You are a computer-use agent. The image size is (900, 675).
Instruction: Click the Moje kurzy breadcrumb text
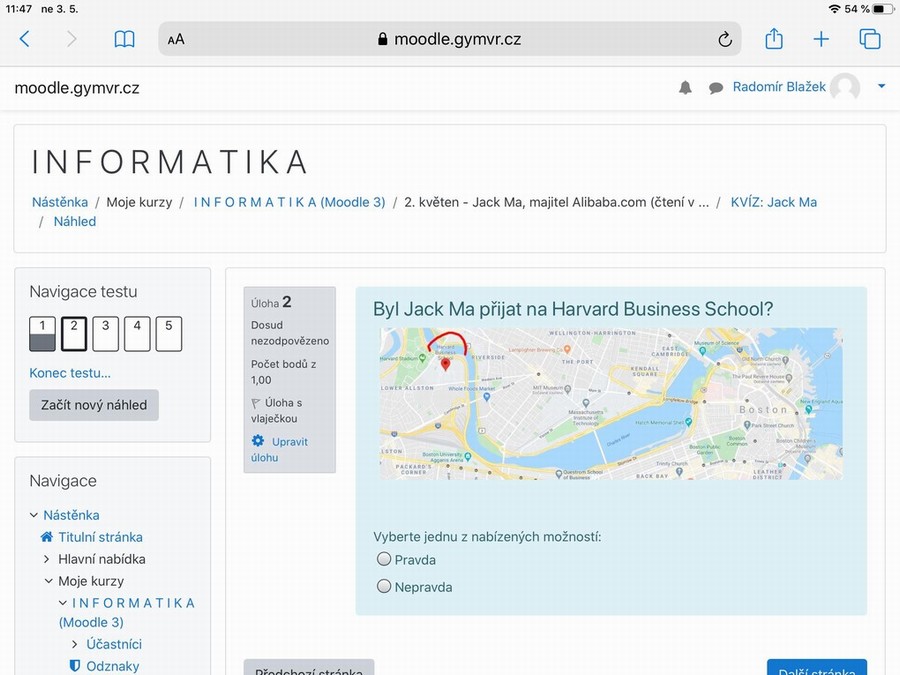pyautogui.click(x=139, y=202)
